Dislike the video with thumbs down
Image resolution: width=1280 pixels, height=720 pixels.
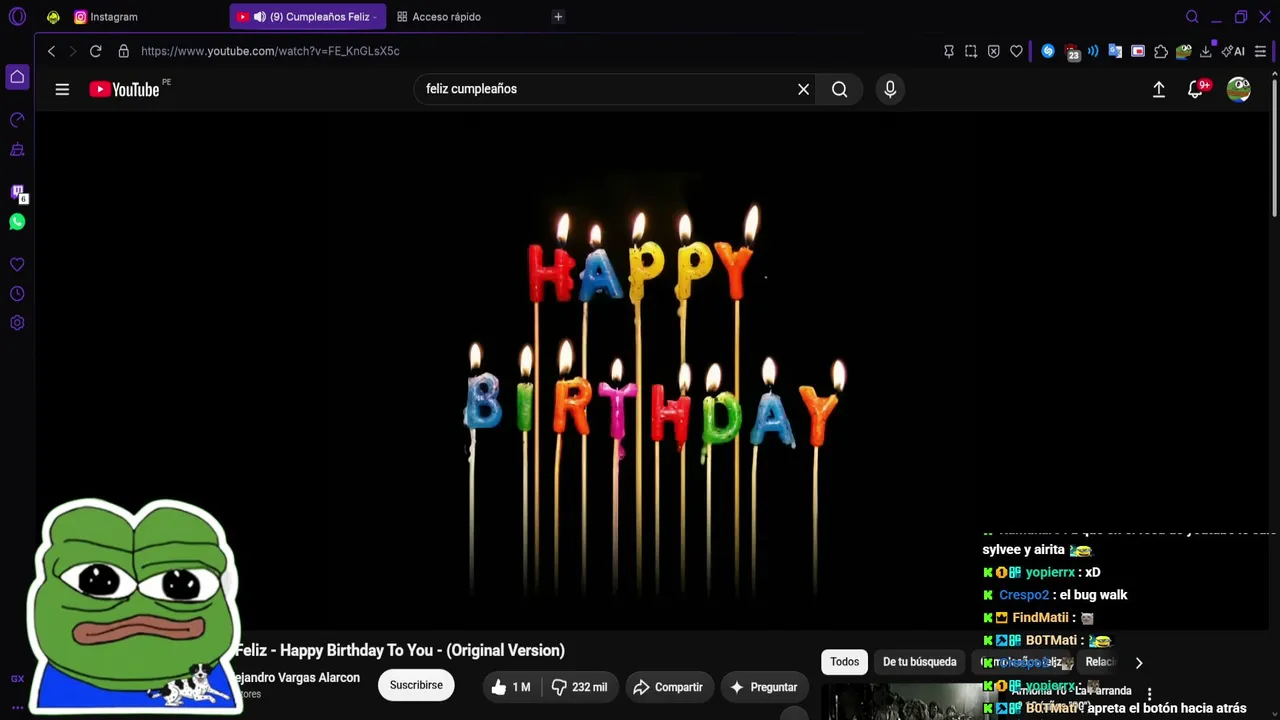tap(579, 687)
